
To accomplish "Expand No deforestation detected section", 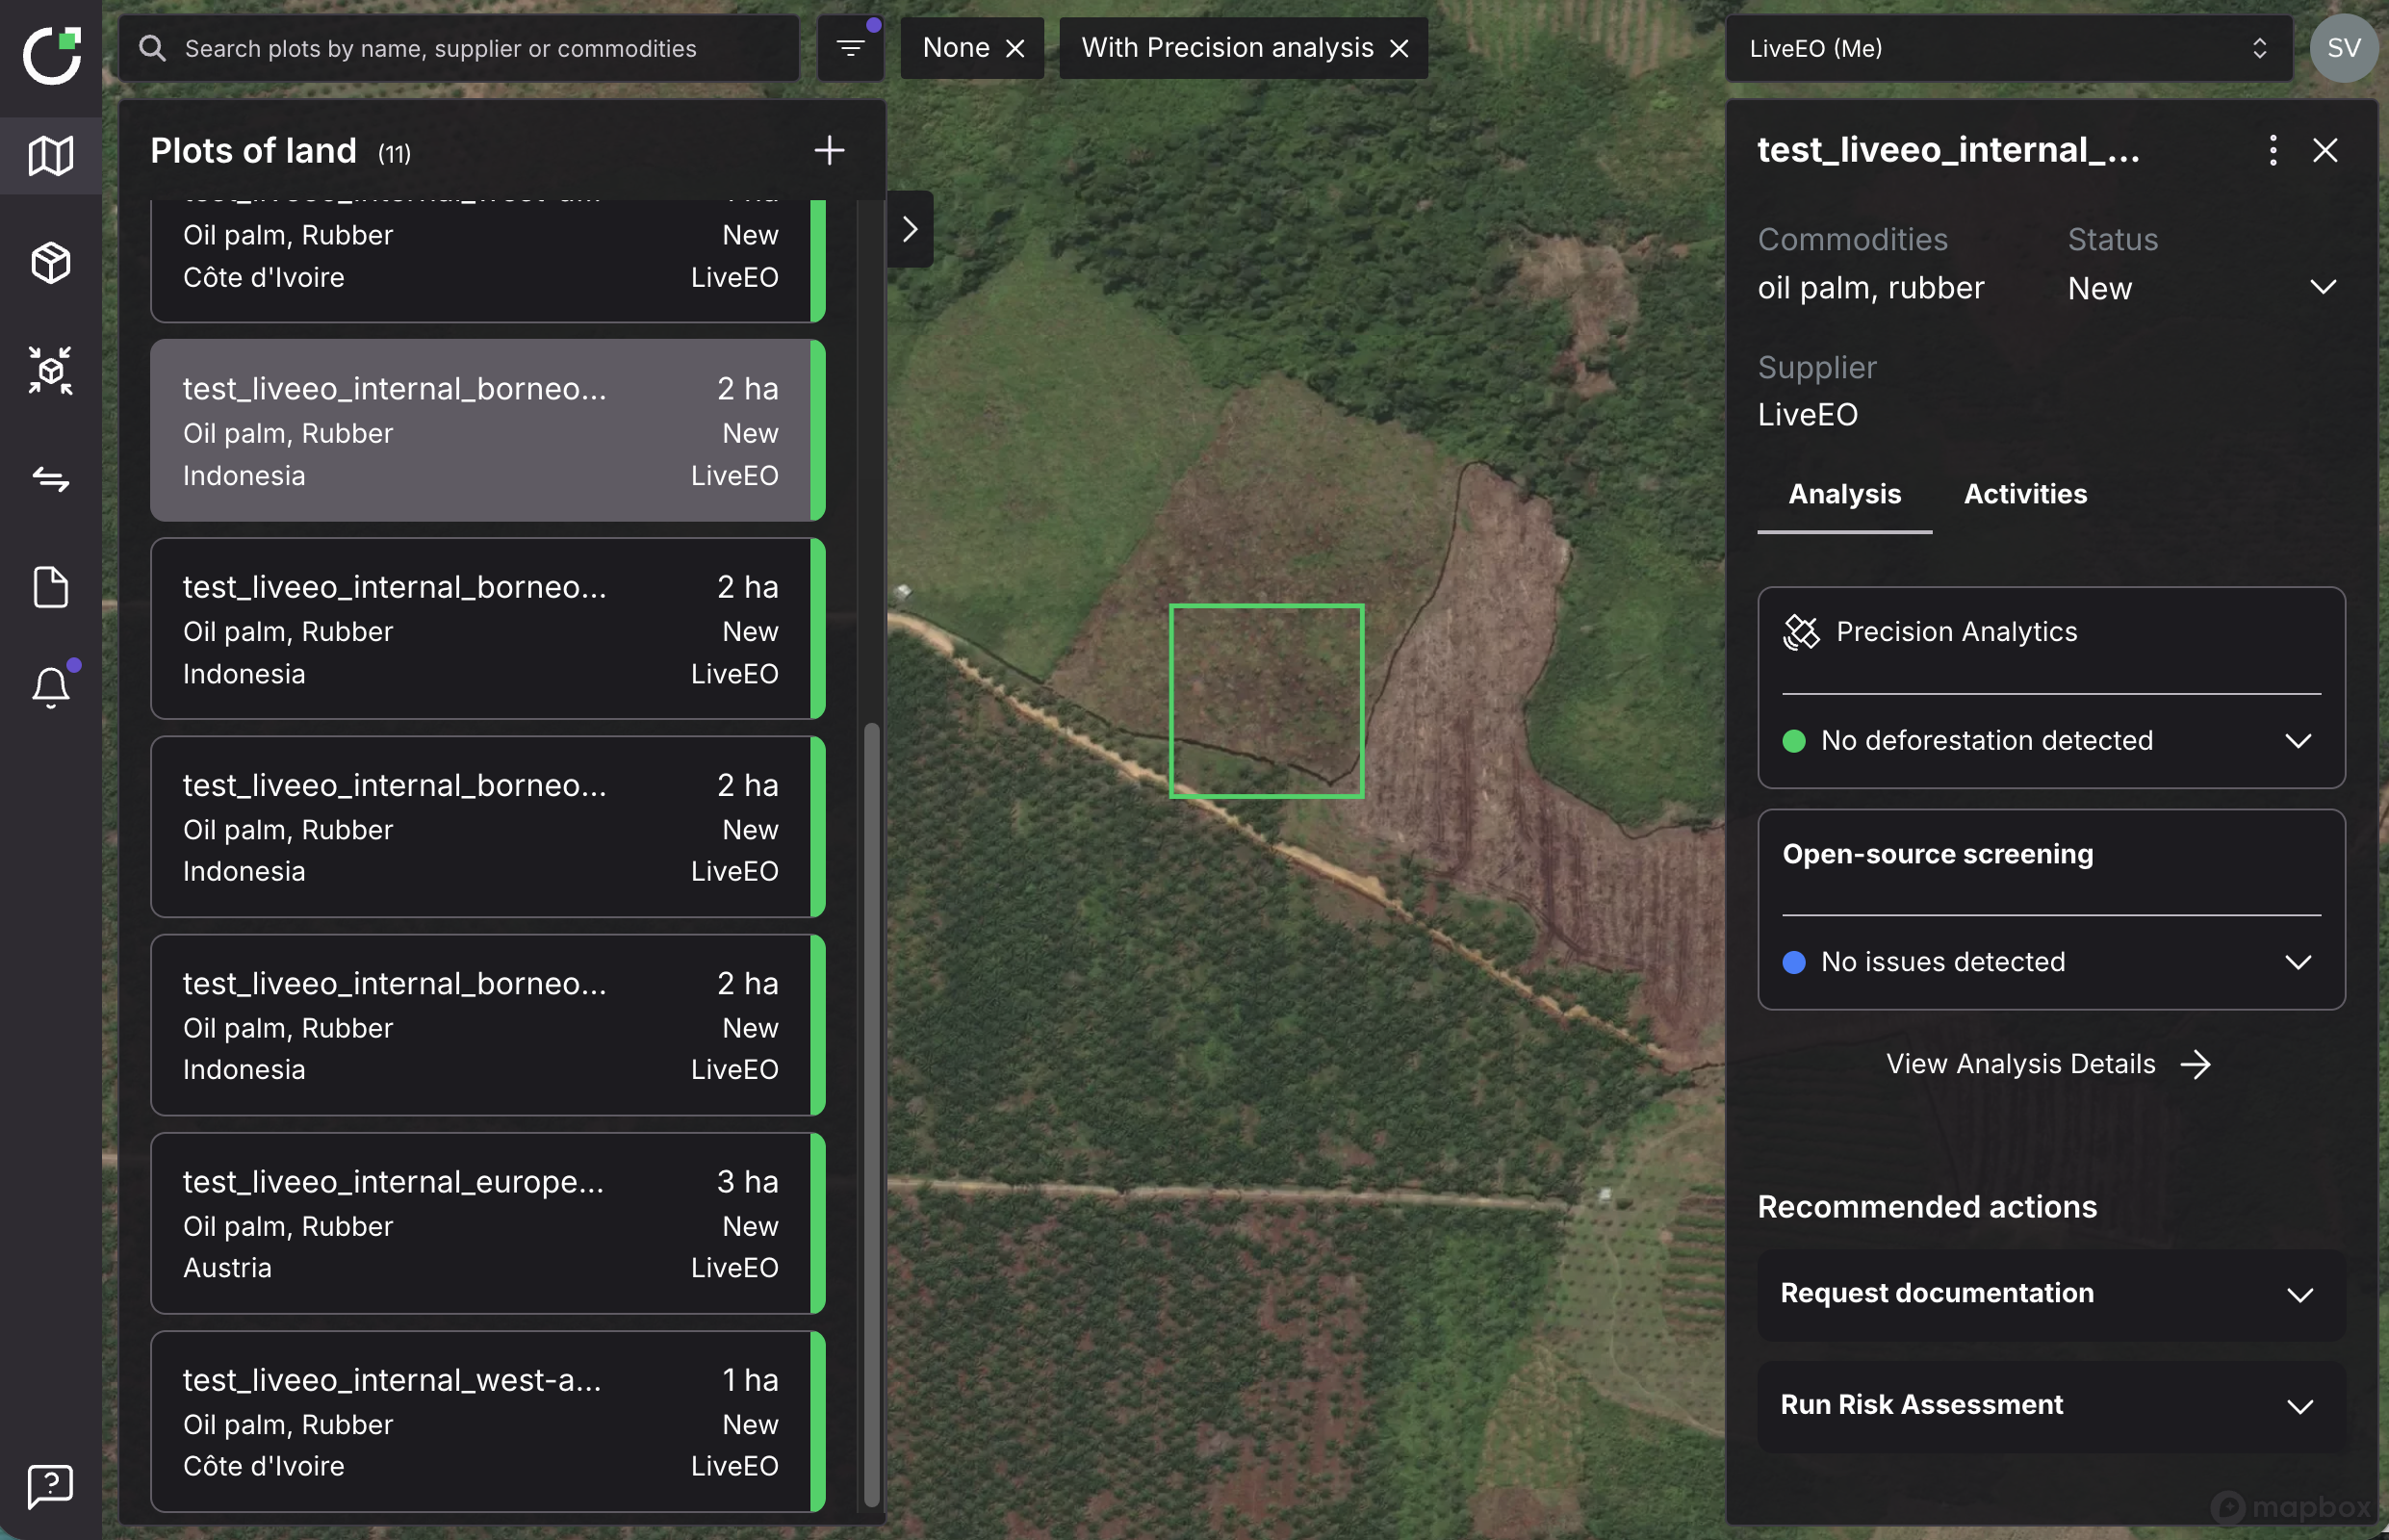I will (2297, 741).
